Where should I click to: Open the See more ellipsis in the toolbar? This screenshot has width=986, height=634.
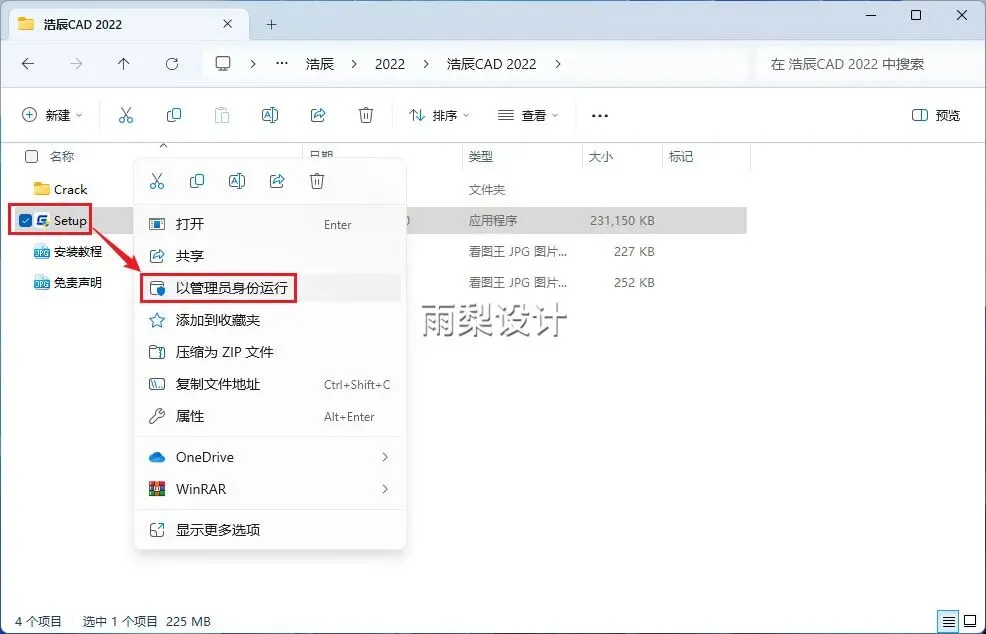point(600,116)
